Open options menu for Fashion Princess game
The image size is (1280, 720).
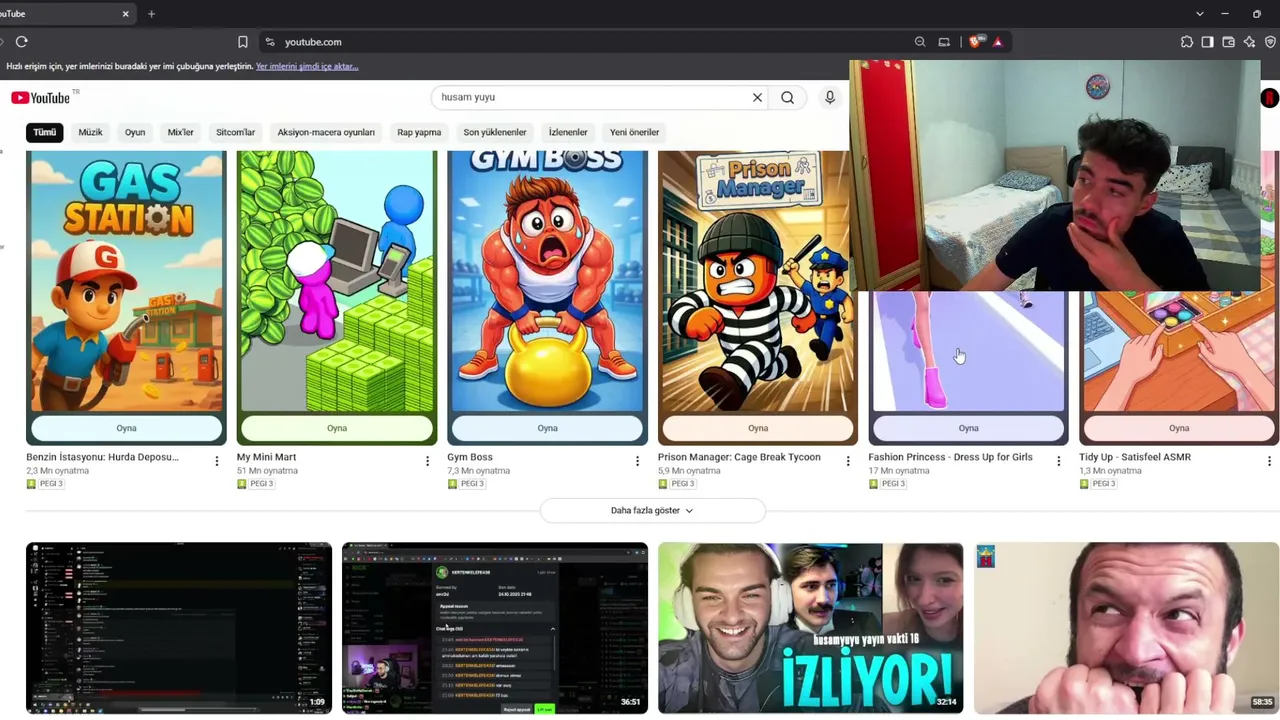(x=1058, y=461)
